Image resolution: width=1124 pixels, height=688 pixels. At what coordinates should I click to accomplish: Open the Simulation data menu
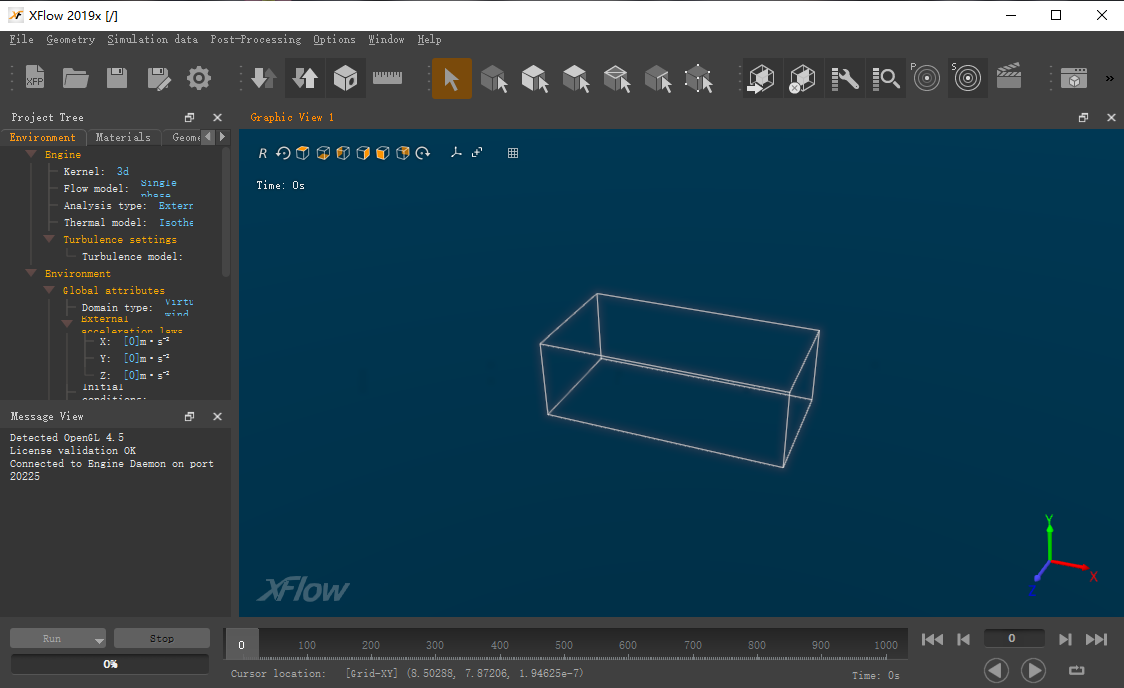coord(153,39)
